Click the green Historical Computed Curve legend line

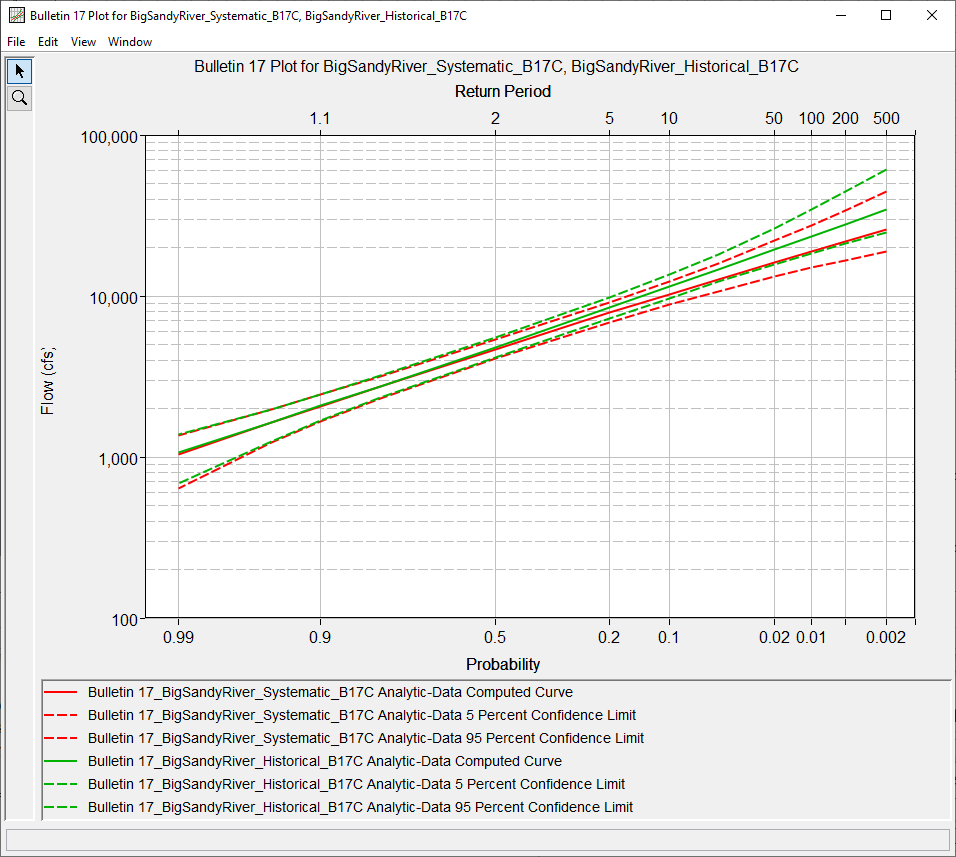(61, 761)
